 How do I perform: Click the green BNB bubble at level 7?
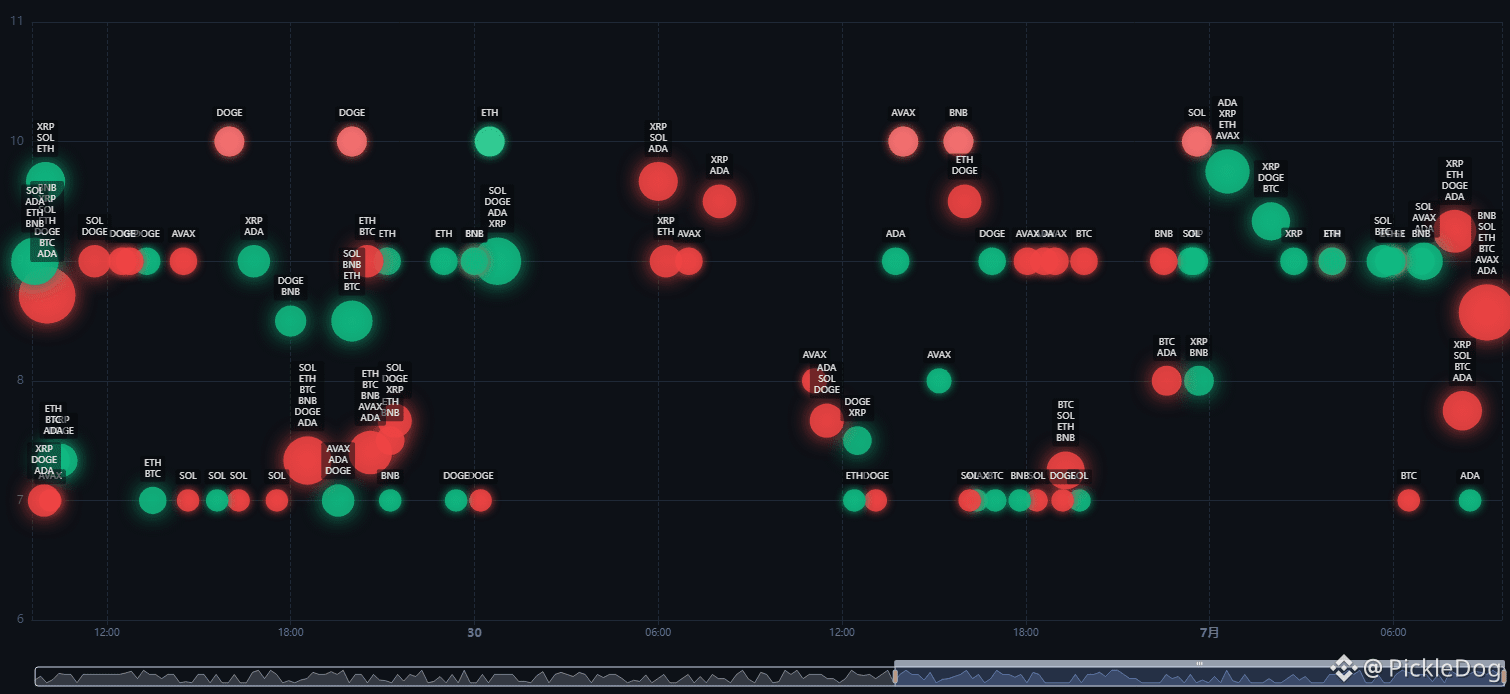[x=390, y=500]
